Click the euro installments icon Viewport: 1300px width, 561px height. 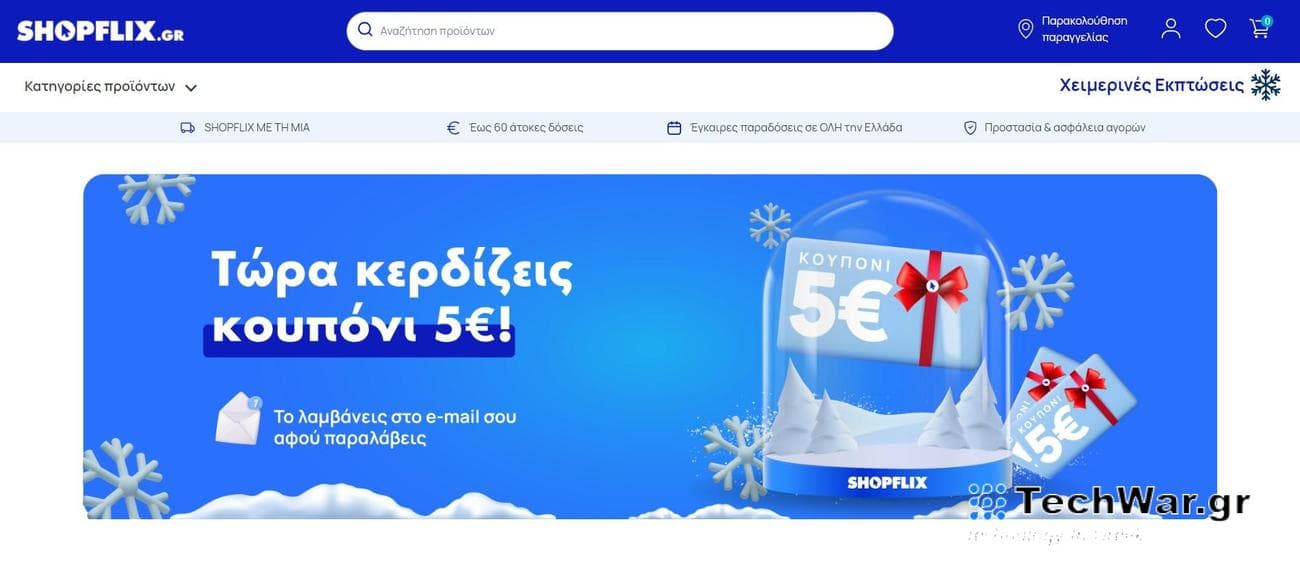click(x=453, y=128)
